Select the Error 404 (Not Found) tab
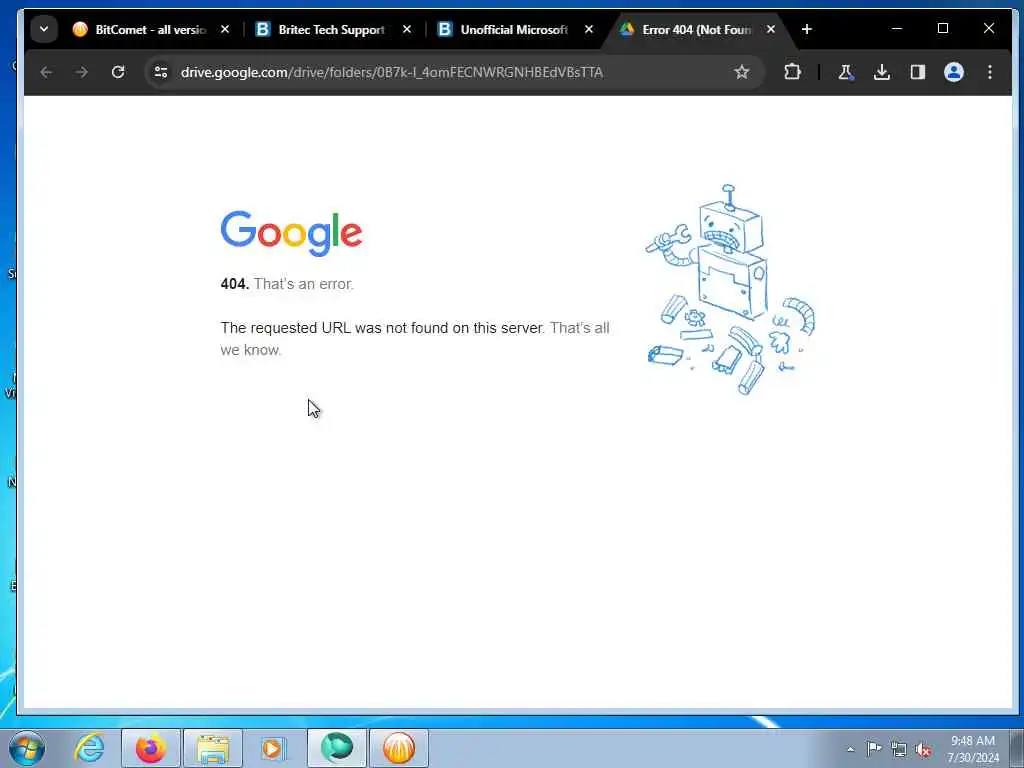1024x768 pixels. pos(696,29)
